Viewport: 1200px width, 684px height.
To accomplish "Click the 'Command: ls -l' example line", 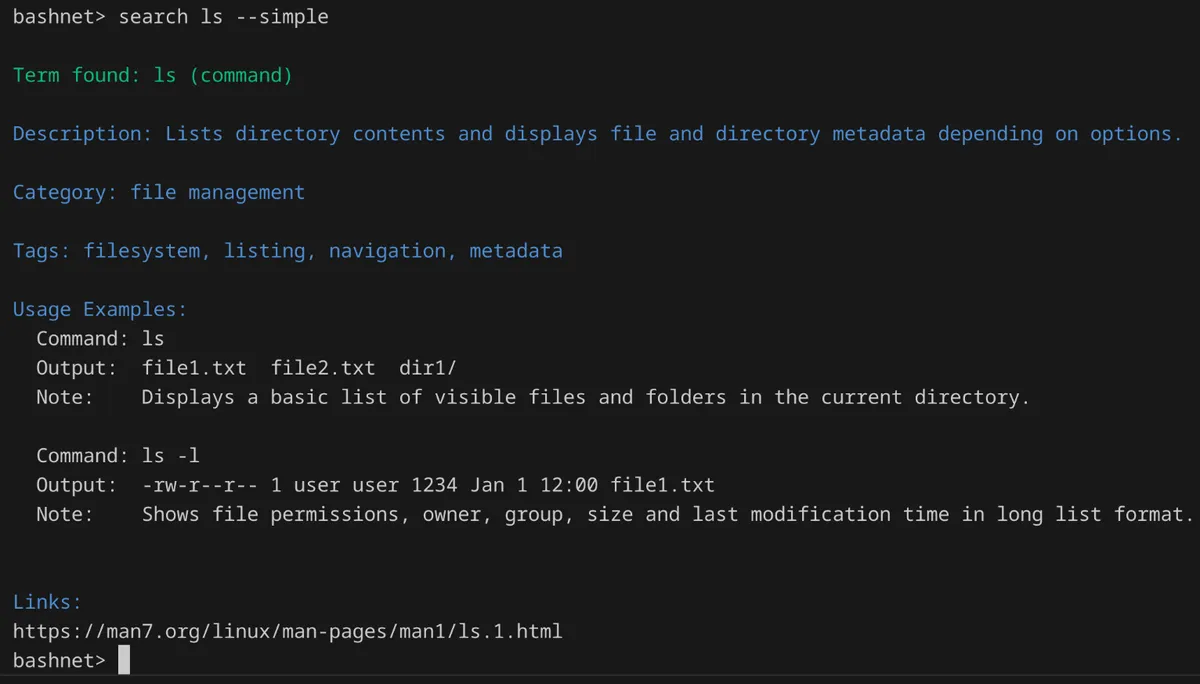I will [x=118, y=456].
